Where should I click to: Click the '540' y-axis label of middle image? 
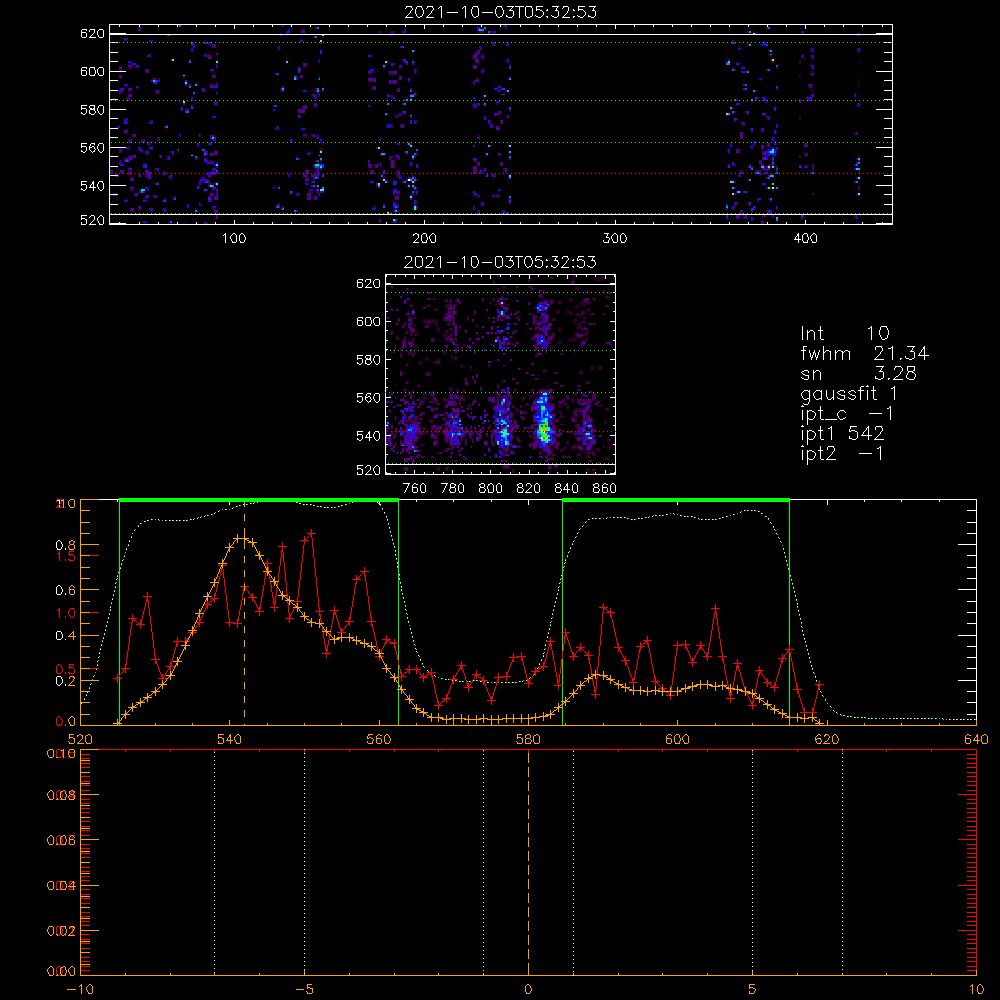pos(368,436)
